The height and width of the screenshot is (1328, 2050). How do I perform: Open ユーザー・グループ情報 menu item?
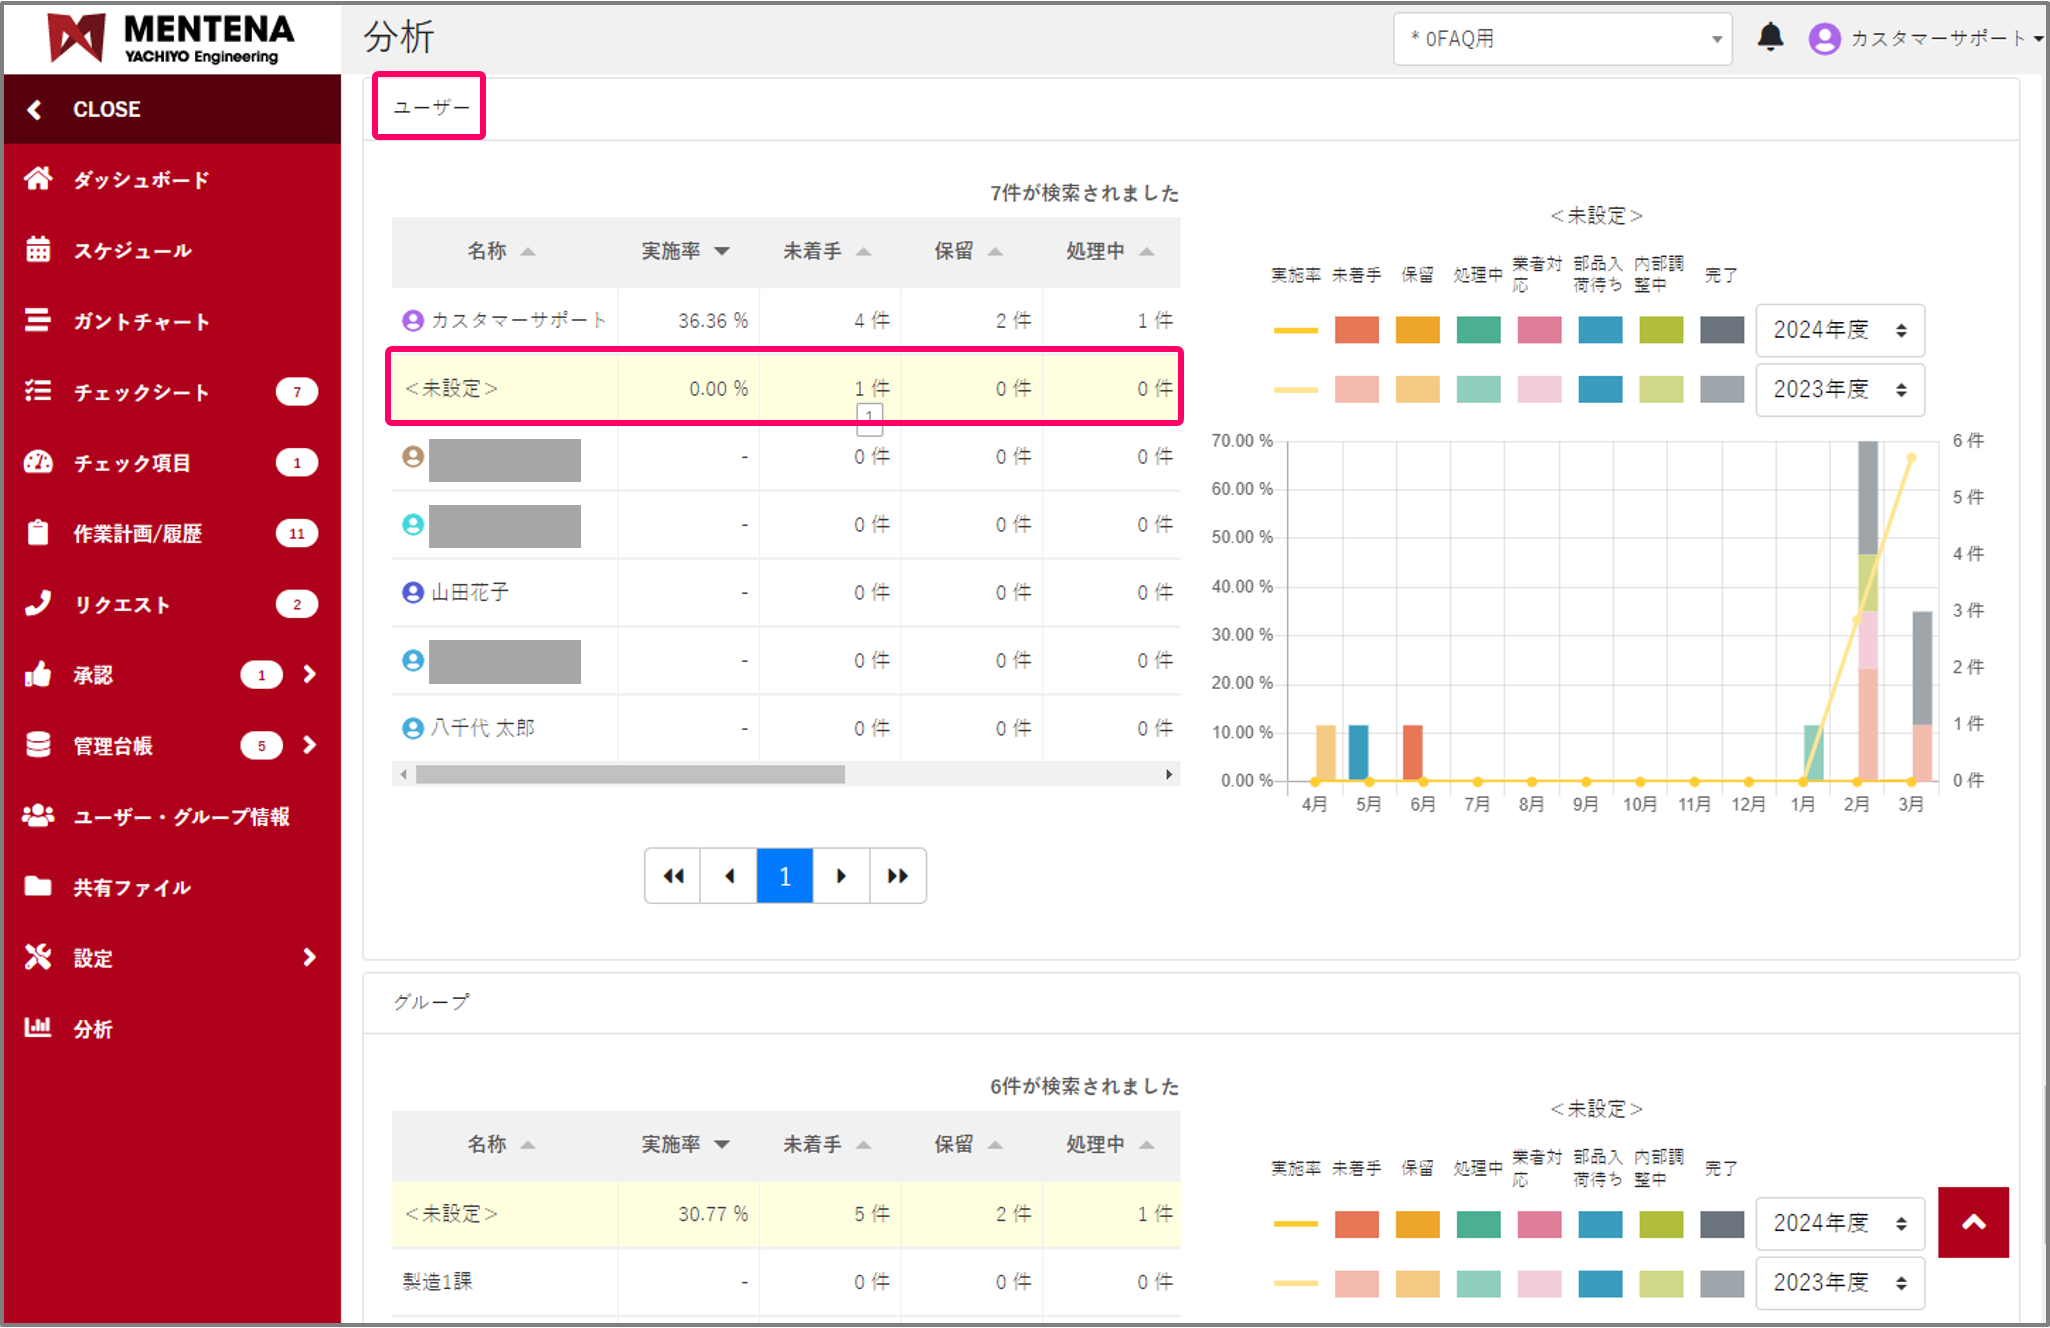[180, 817]
